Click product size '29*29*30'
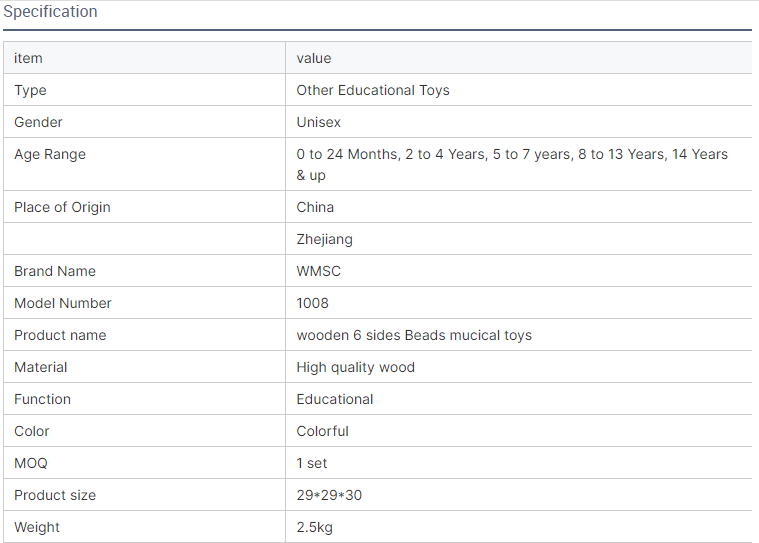 click(330, 495)
